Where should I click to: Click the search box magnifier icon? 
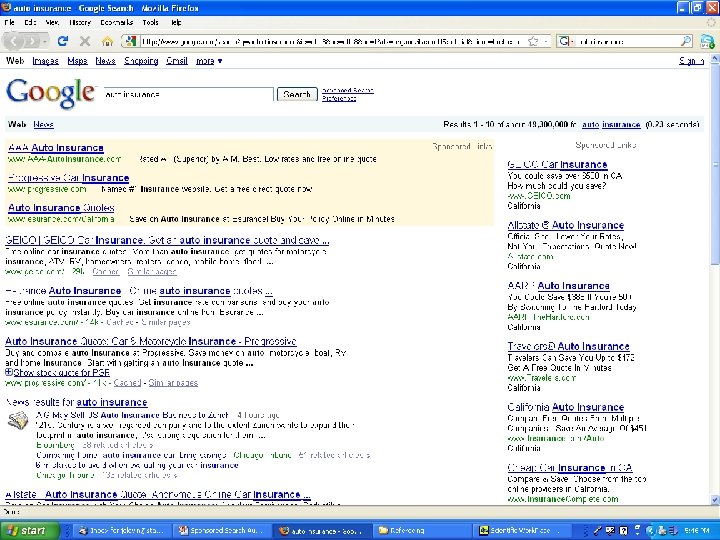tap(685, 41)
